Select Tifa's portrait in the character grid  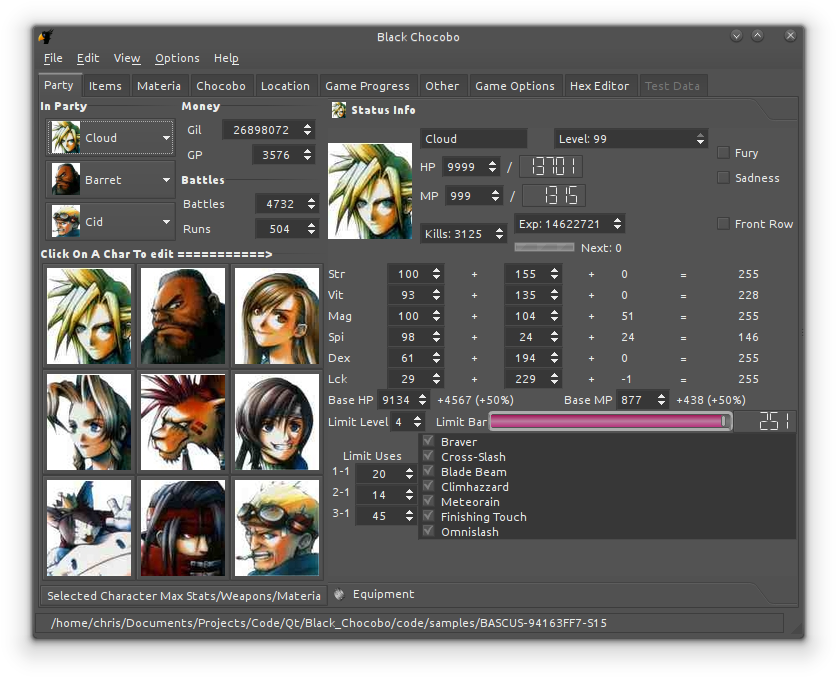coord(276,316)
